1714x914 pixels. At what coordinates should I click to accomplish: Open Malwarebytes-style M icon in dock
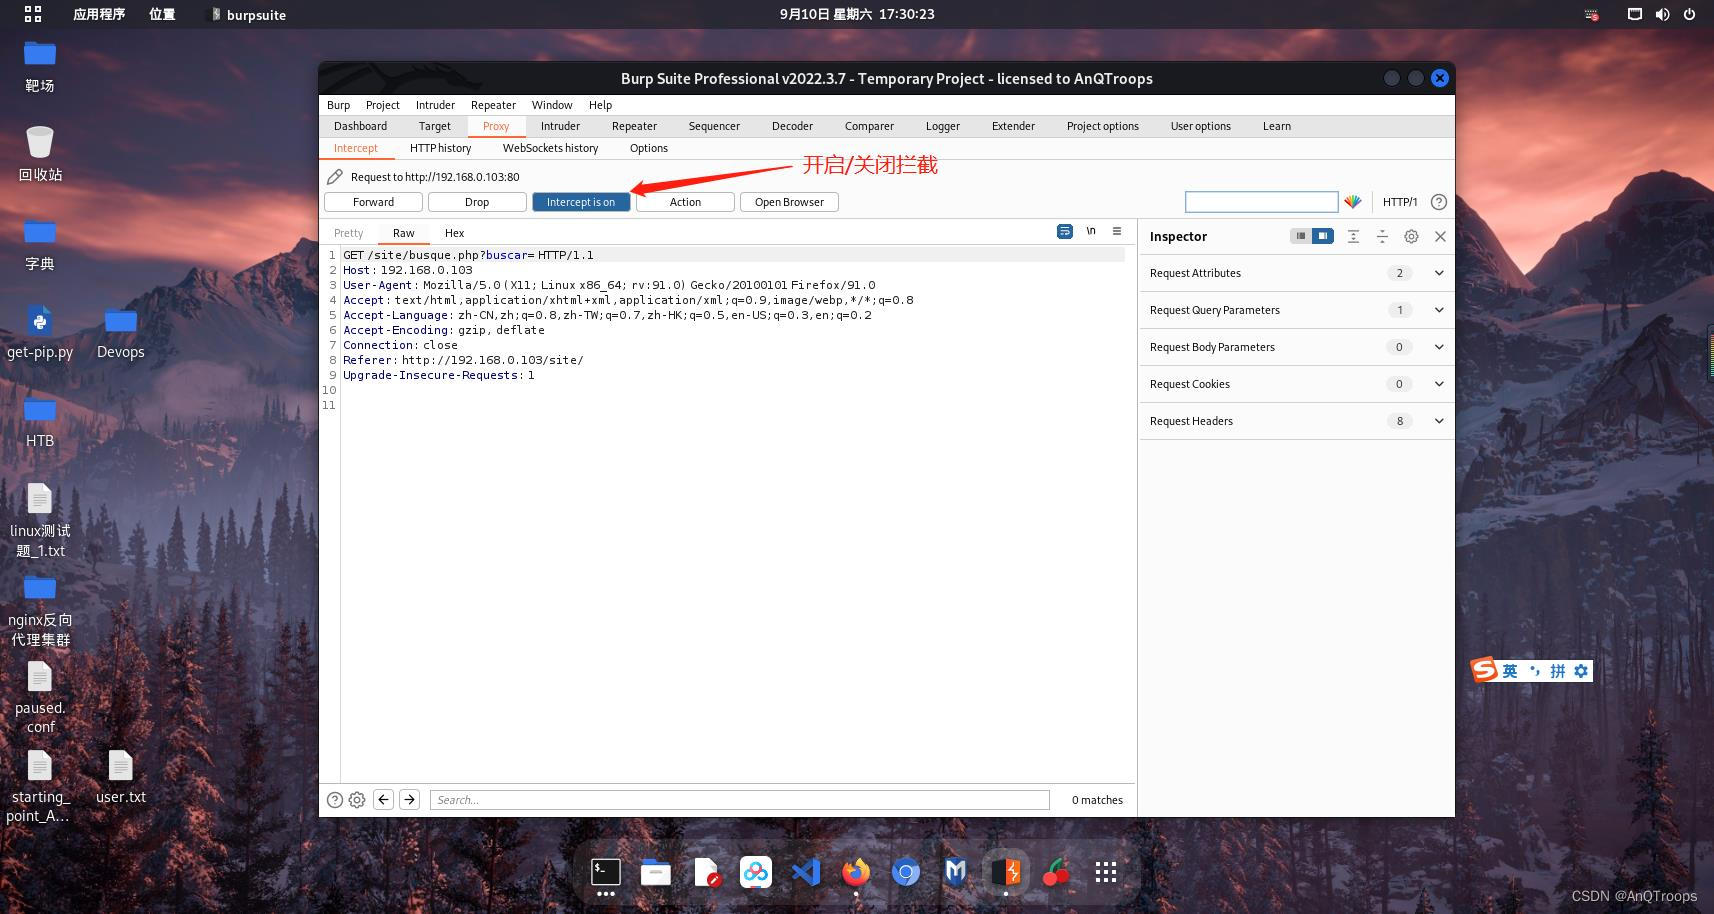coord(955,873)
